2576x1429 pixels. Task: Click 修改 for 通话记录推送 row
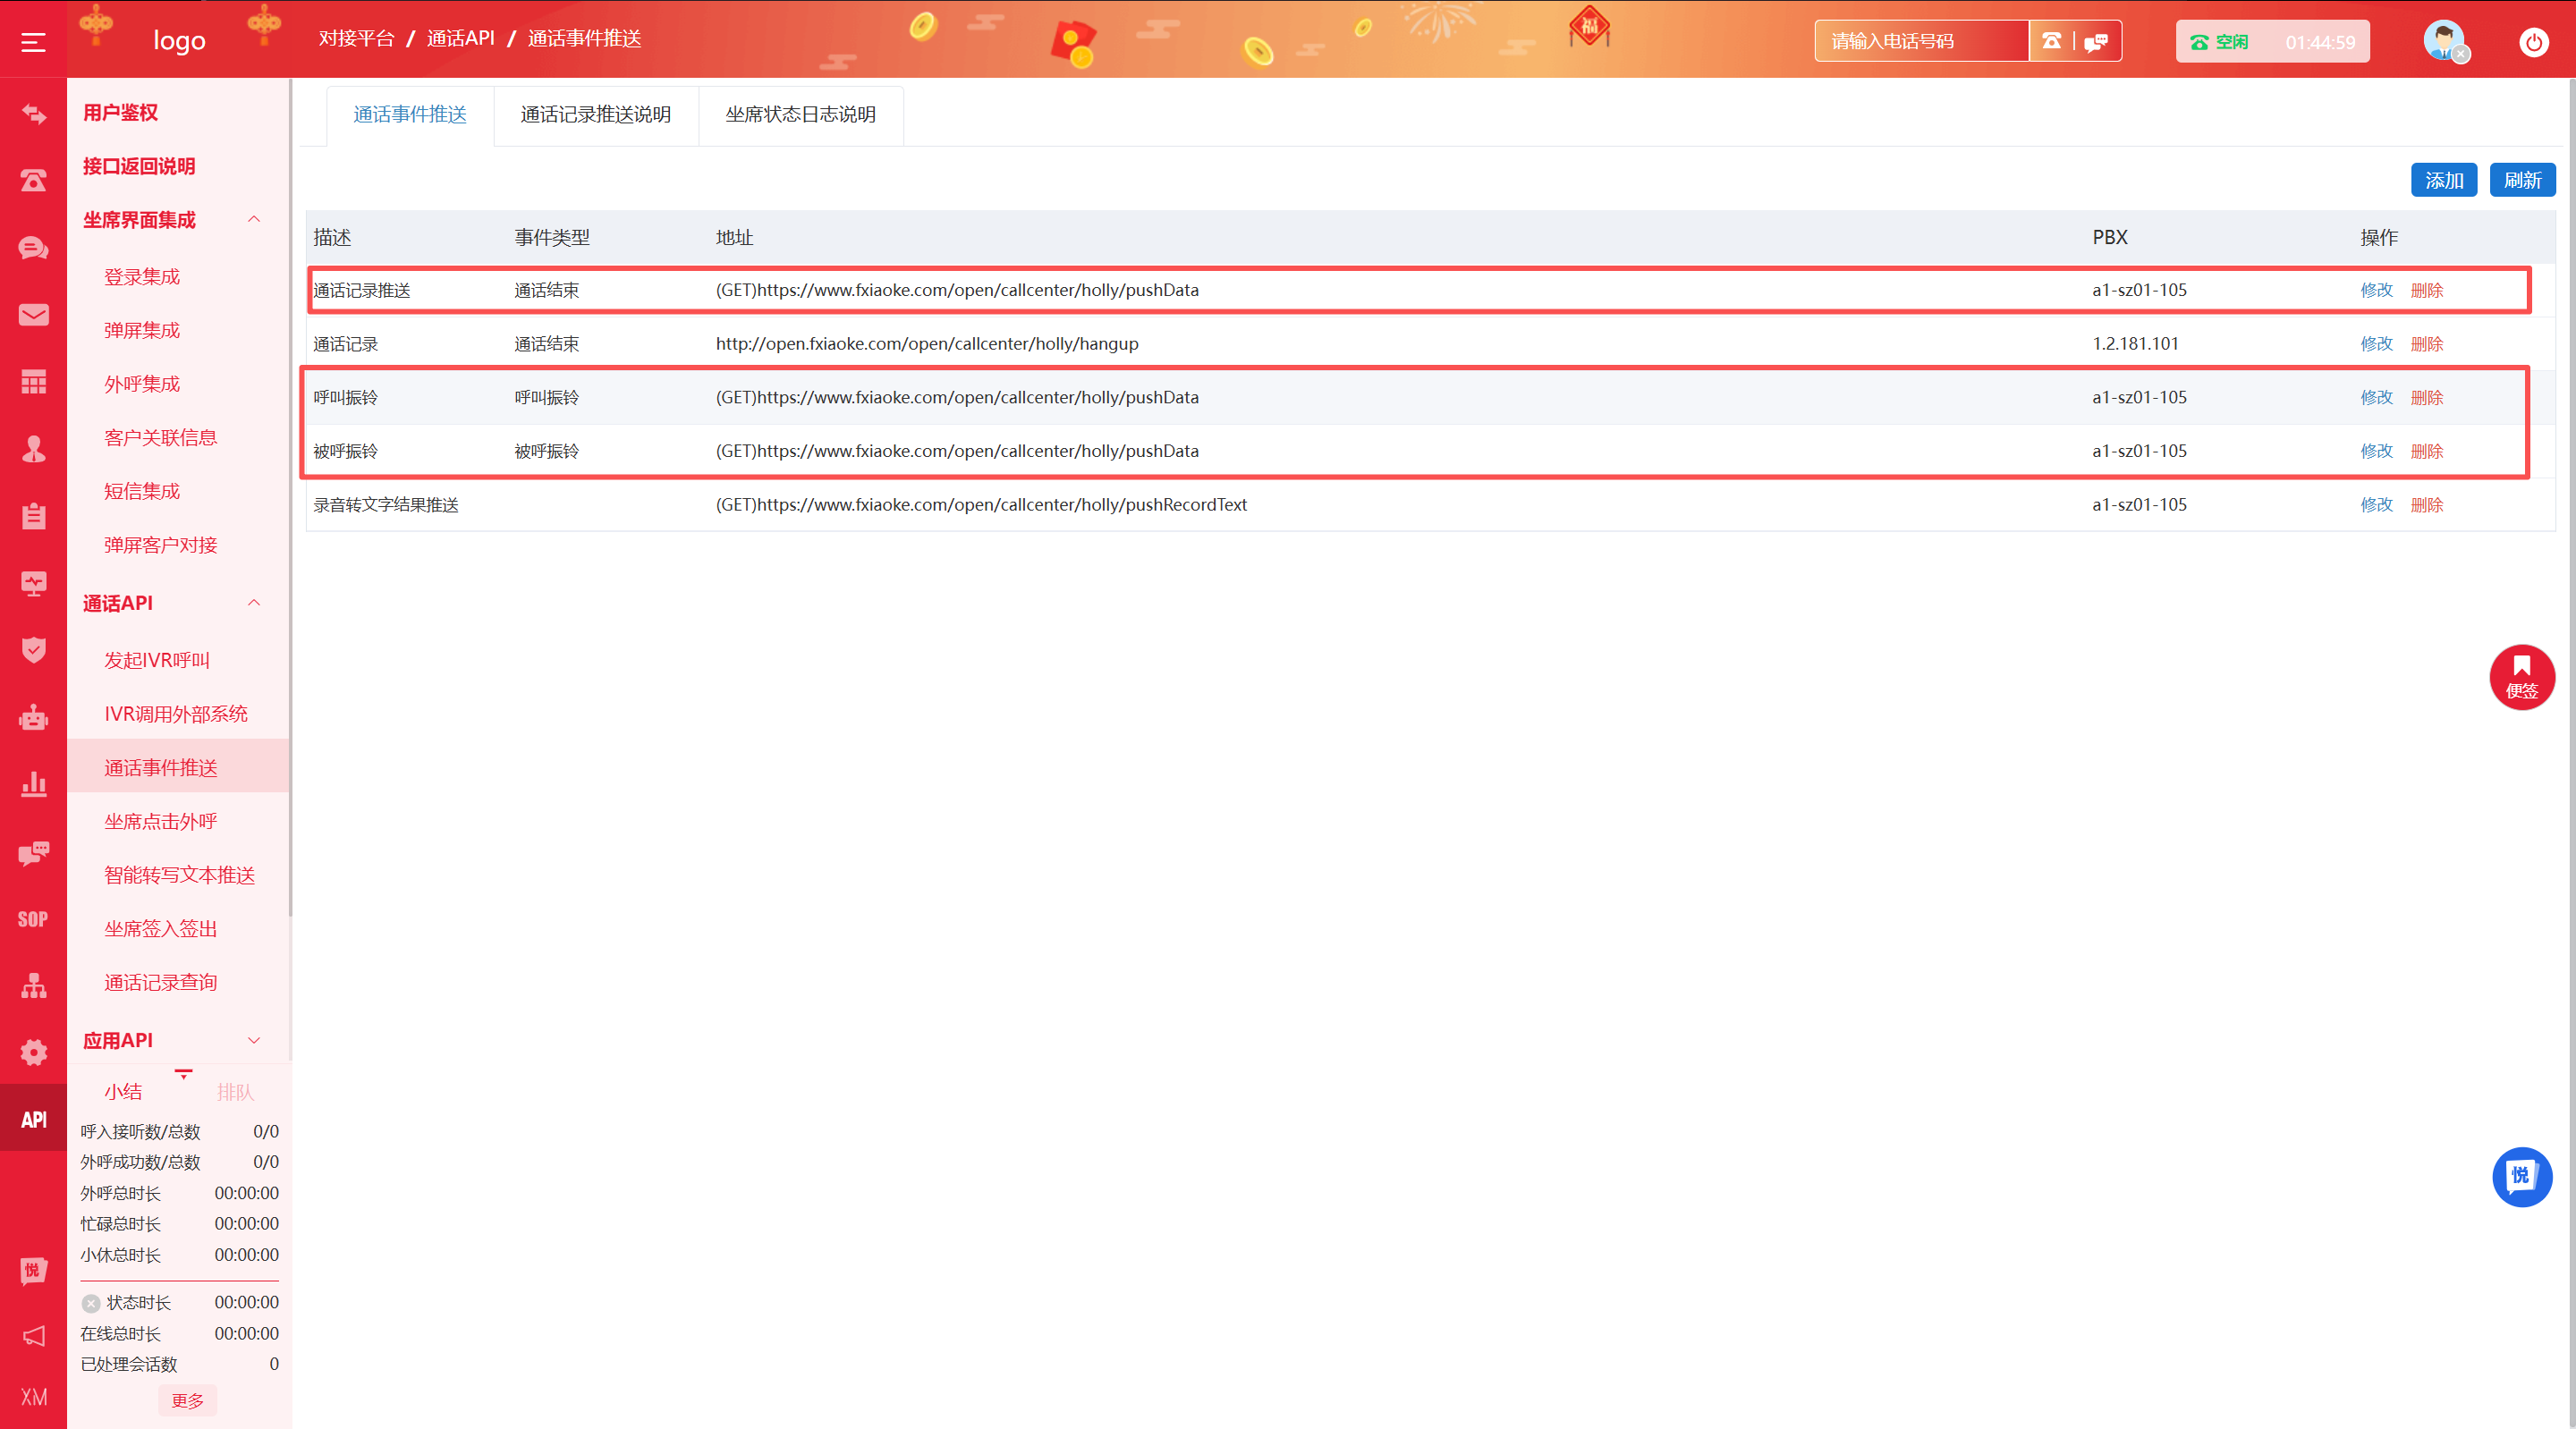tap(2376, 290)
